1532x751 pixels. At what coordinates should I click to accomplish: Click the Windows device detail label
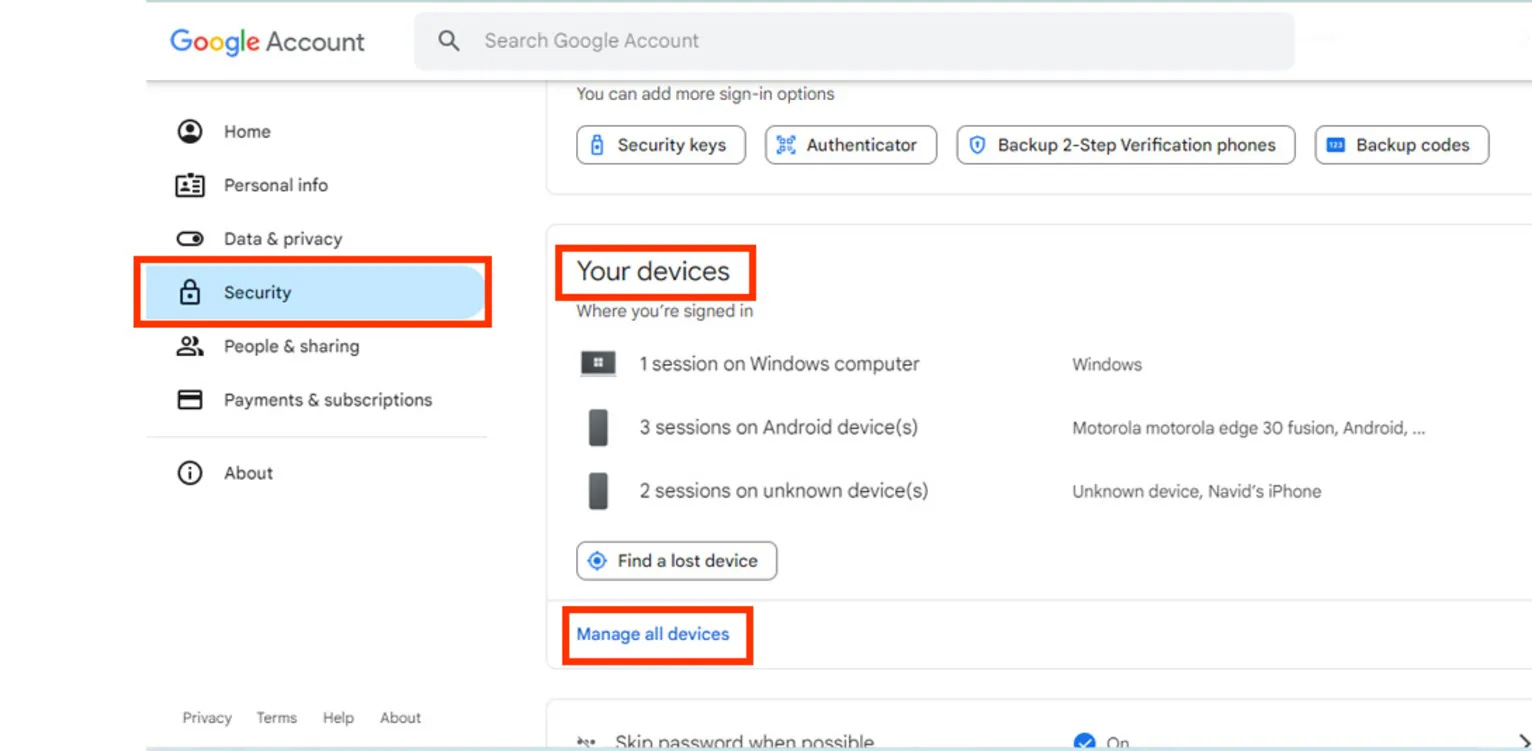coord(1107,364)
